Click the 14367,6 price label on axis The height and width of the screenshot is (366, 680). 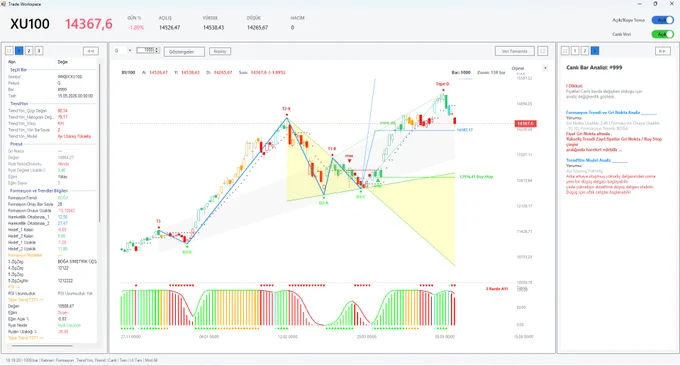(525, 124)
